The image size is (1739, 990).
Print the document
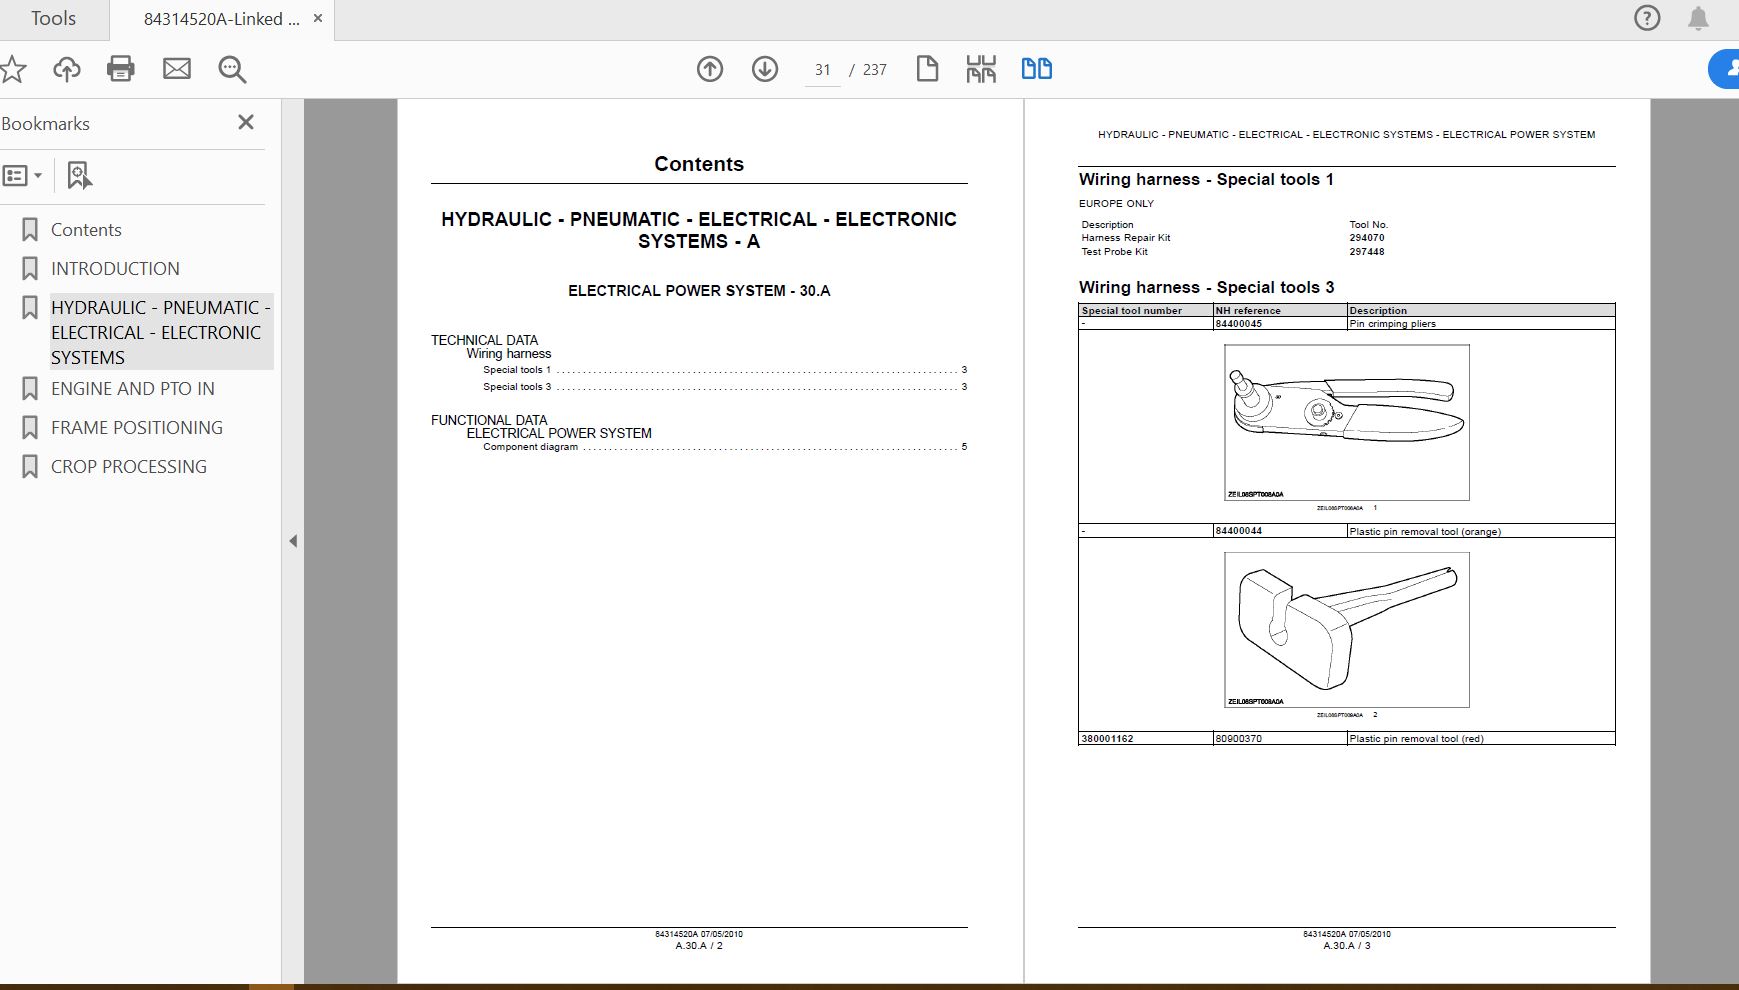pos(121,69)
